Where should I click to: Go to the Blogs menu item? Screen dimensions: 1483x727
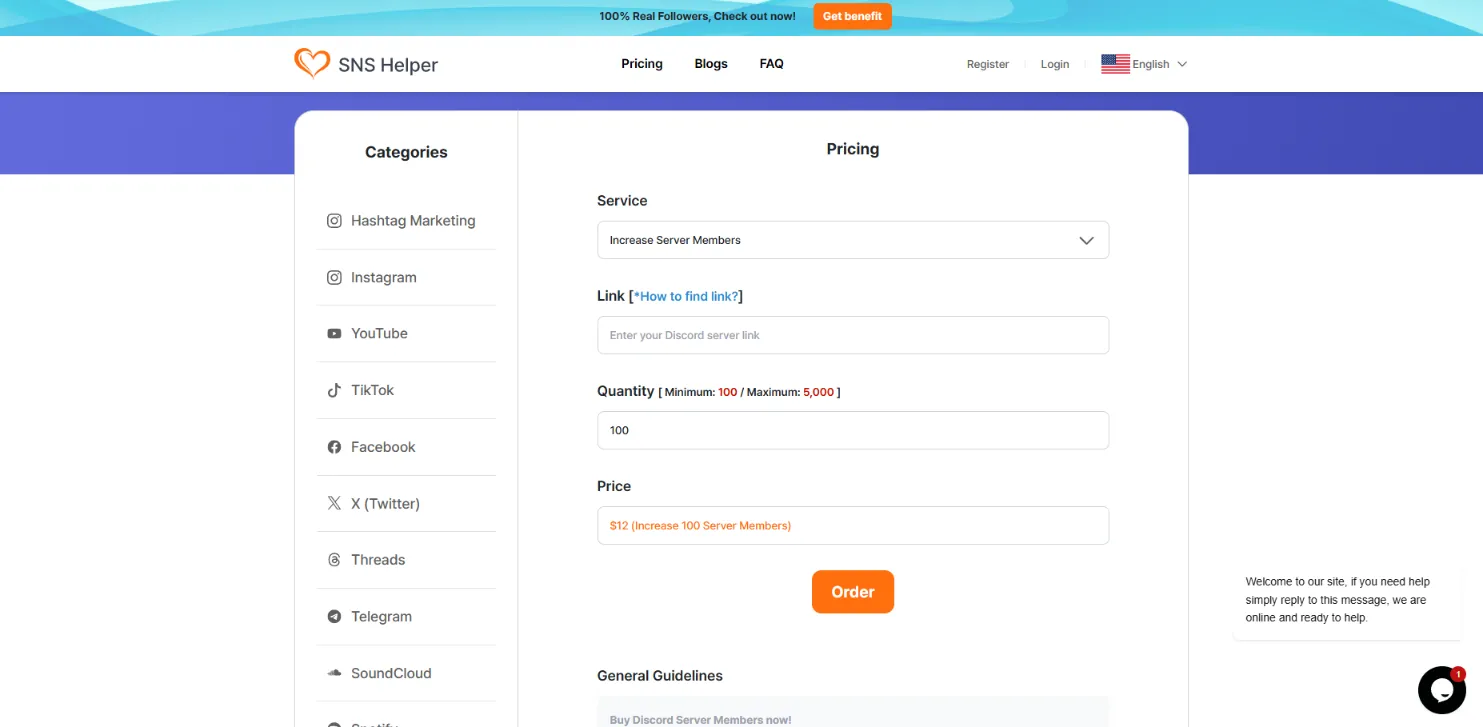pos(711,64)
